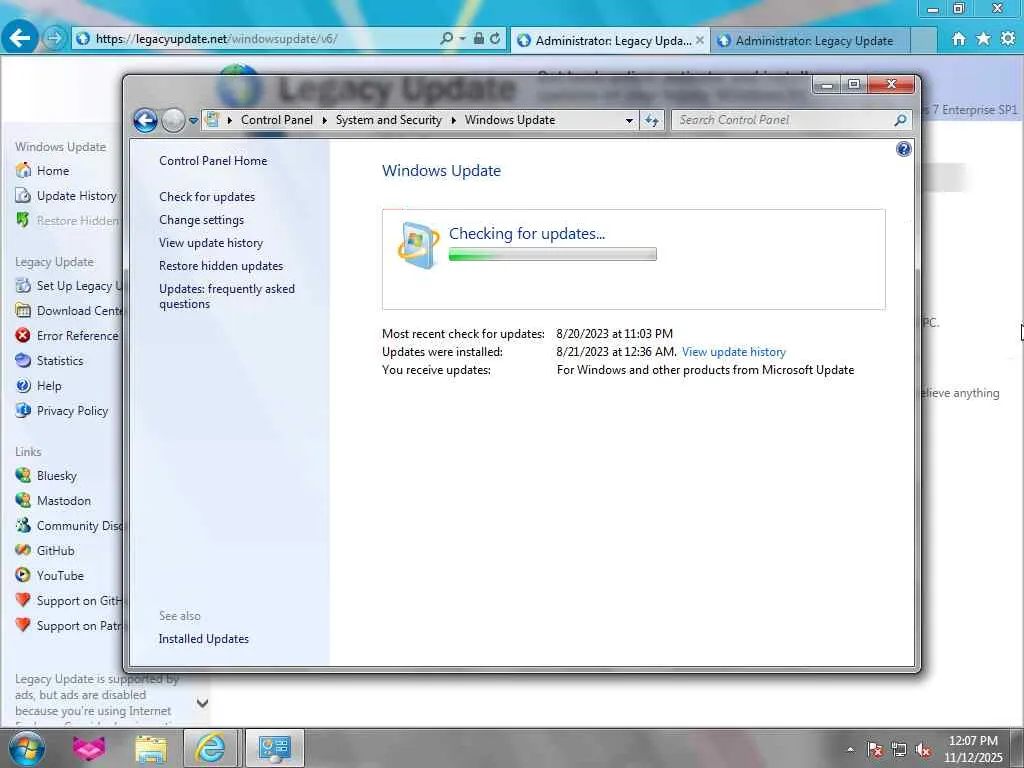1024x768 pixels.
Task: Open Set Up Legacy Update item
Action: point(68,285)
